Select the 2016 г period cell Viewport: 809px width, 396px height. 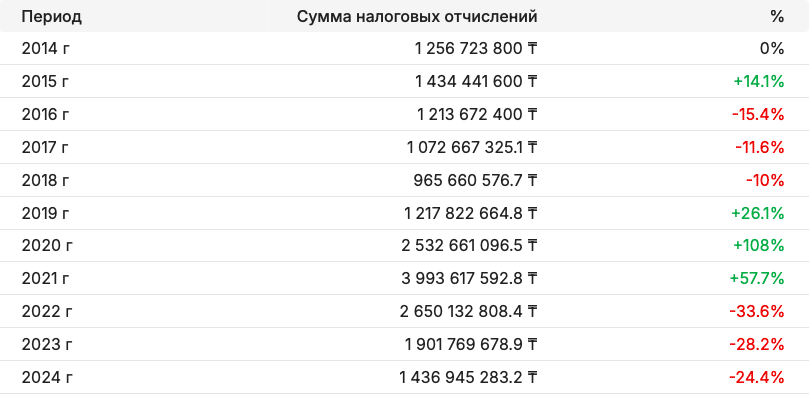click(45, 114)
